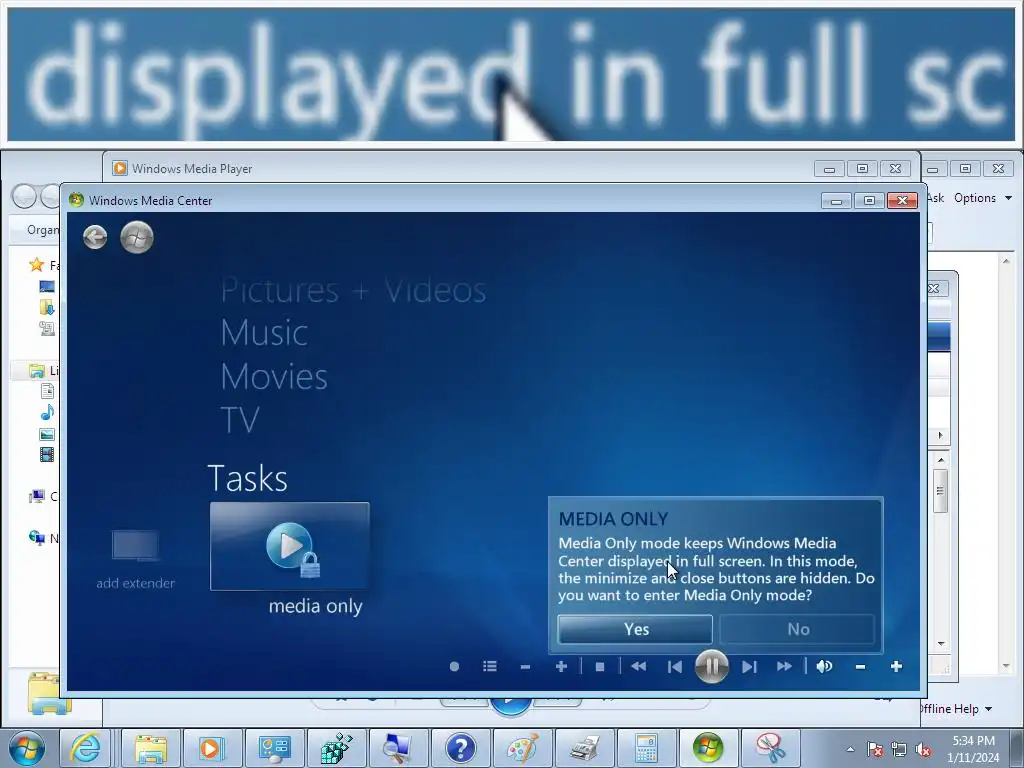Image resolution: width=1024 pixels, height=768 pixels.
Task: Open the Windows Start orb
Action: pyautogui.click(x=27, y=748)
